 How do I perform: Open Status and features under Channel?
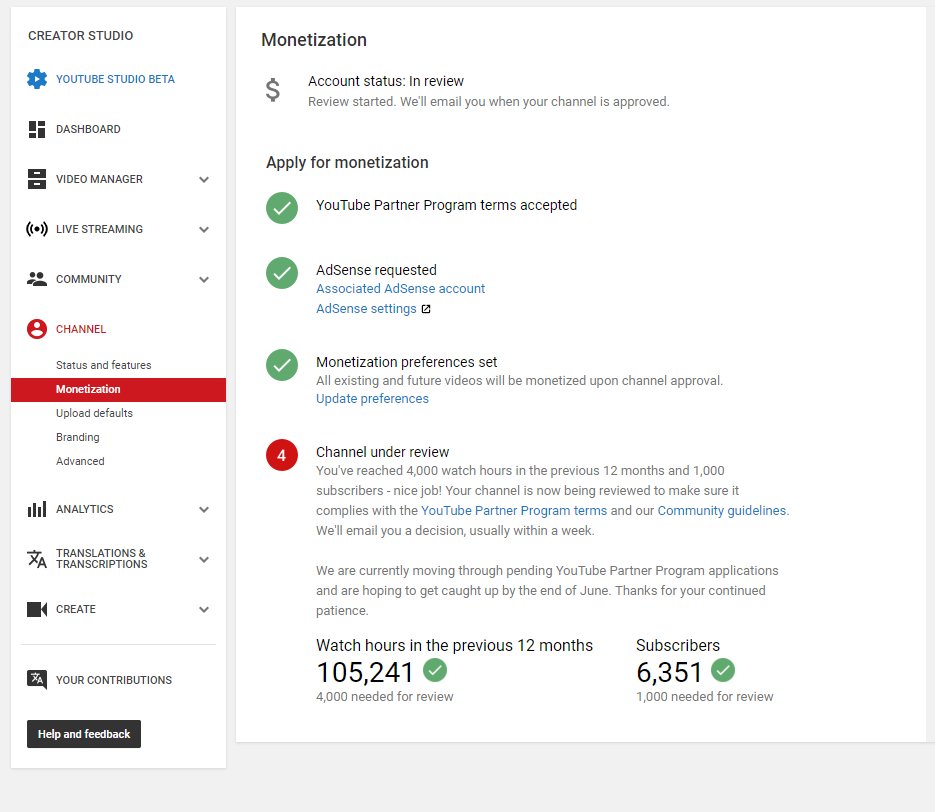click(104, 365)
